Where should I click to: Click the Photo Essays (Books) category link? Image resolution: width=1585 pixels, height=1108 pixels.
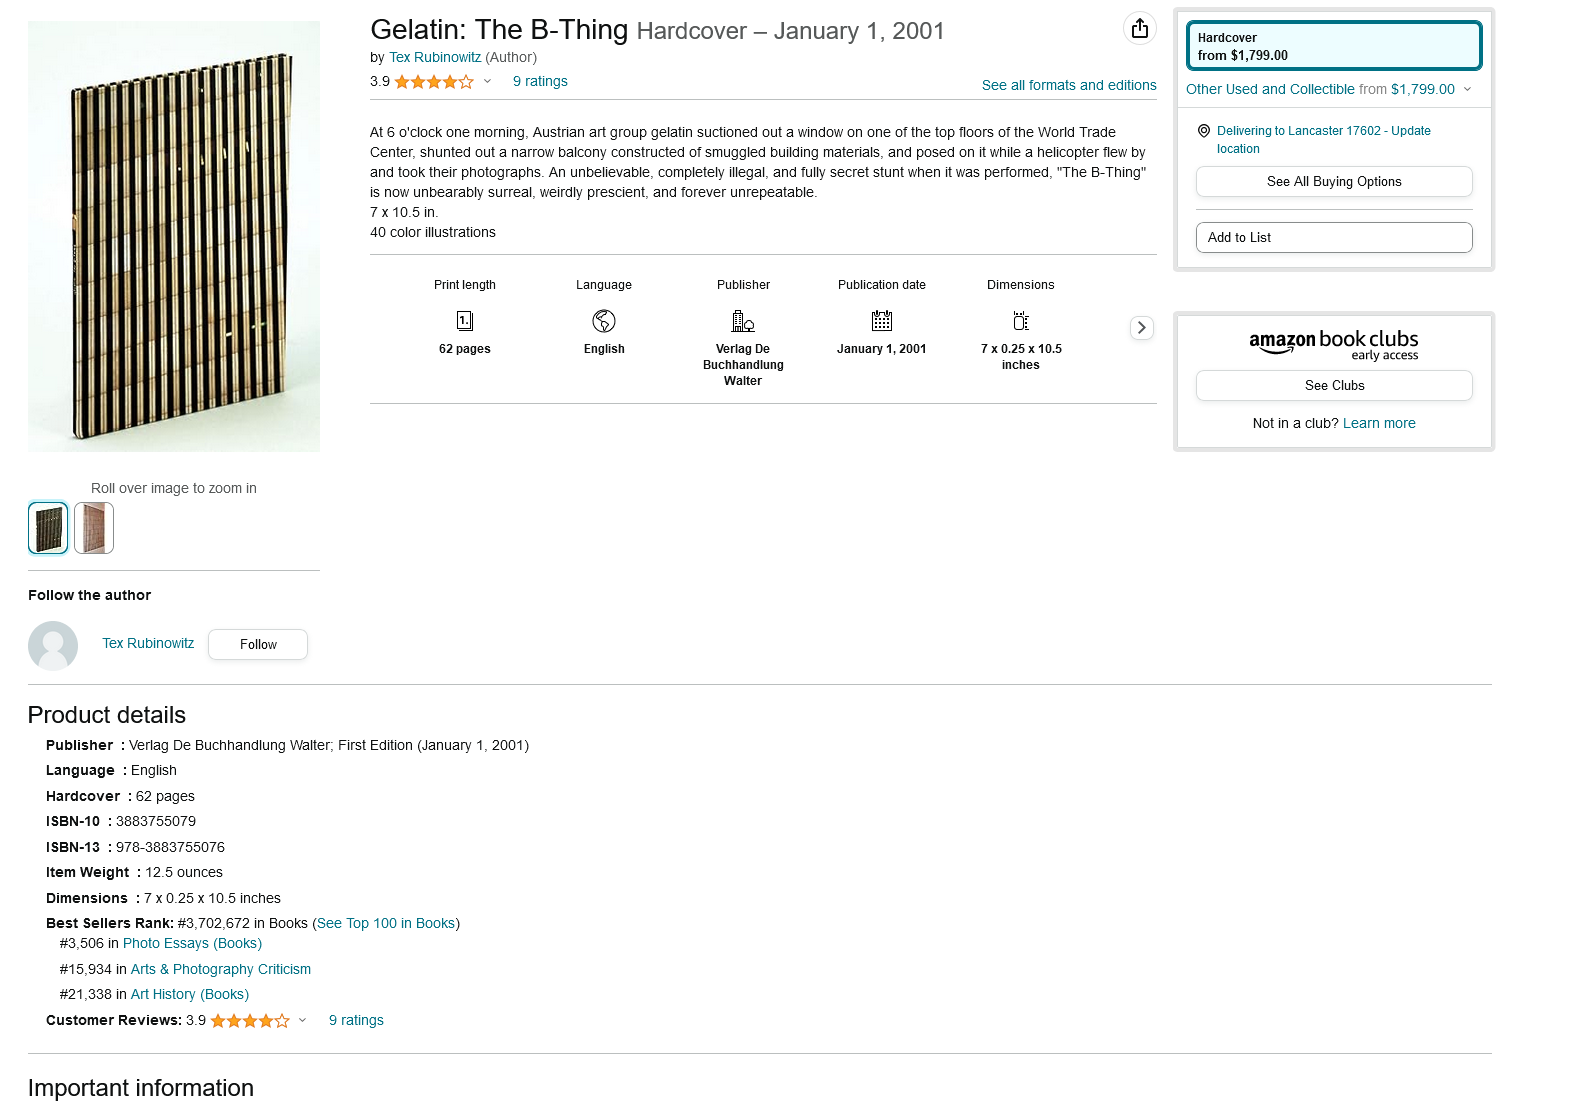tap(192, 944)
